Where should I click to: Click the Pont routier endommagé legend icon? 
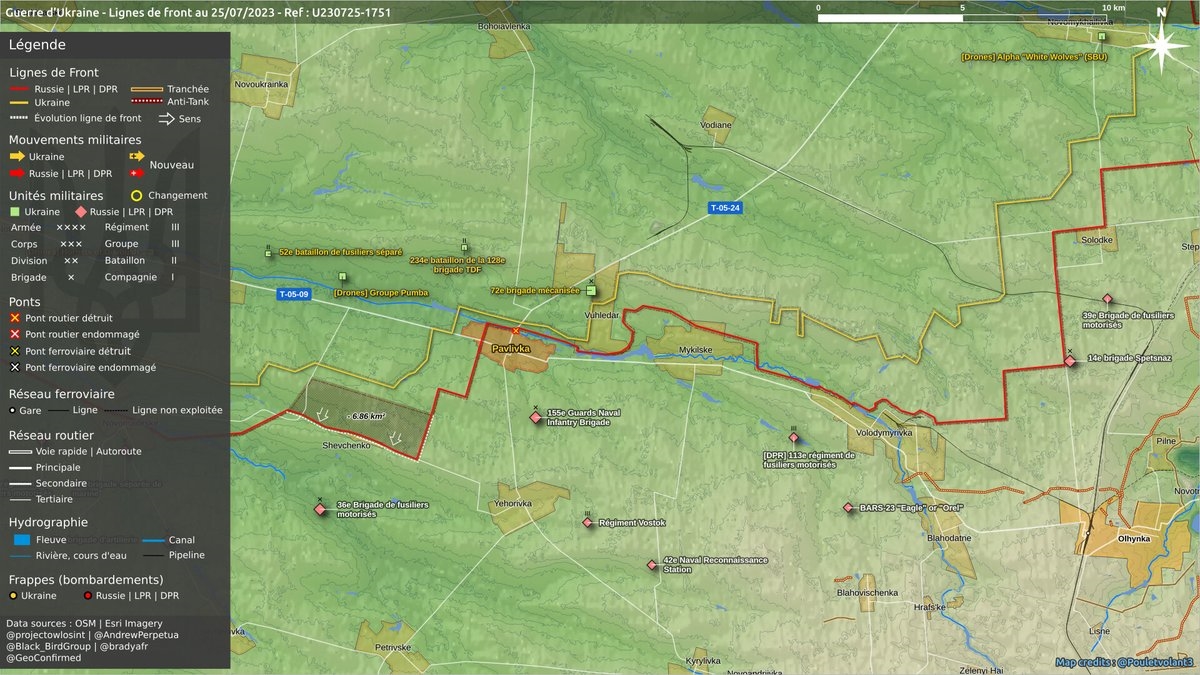coord(15,334)
